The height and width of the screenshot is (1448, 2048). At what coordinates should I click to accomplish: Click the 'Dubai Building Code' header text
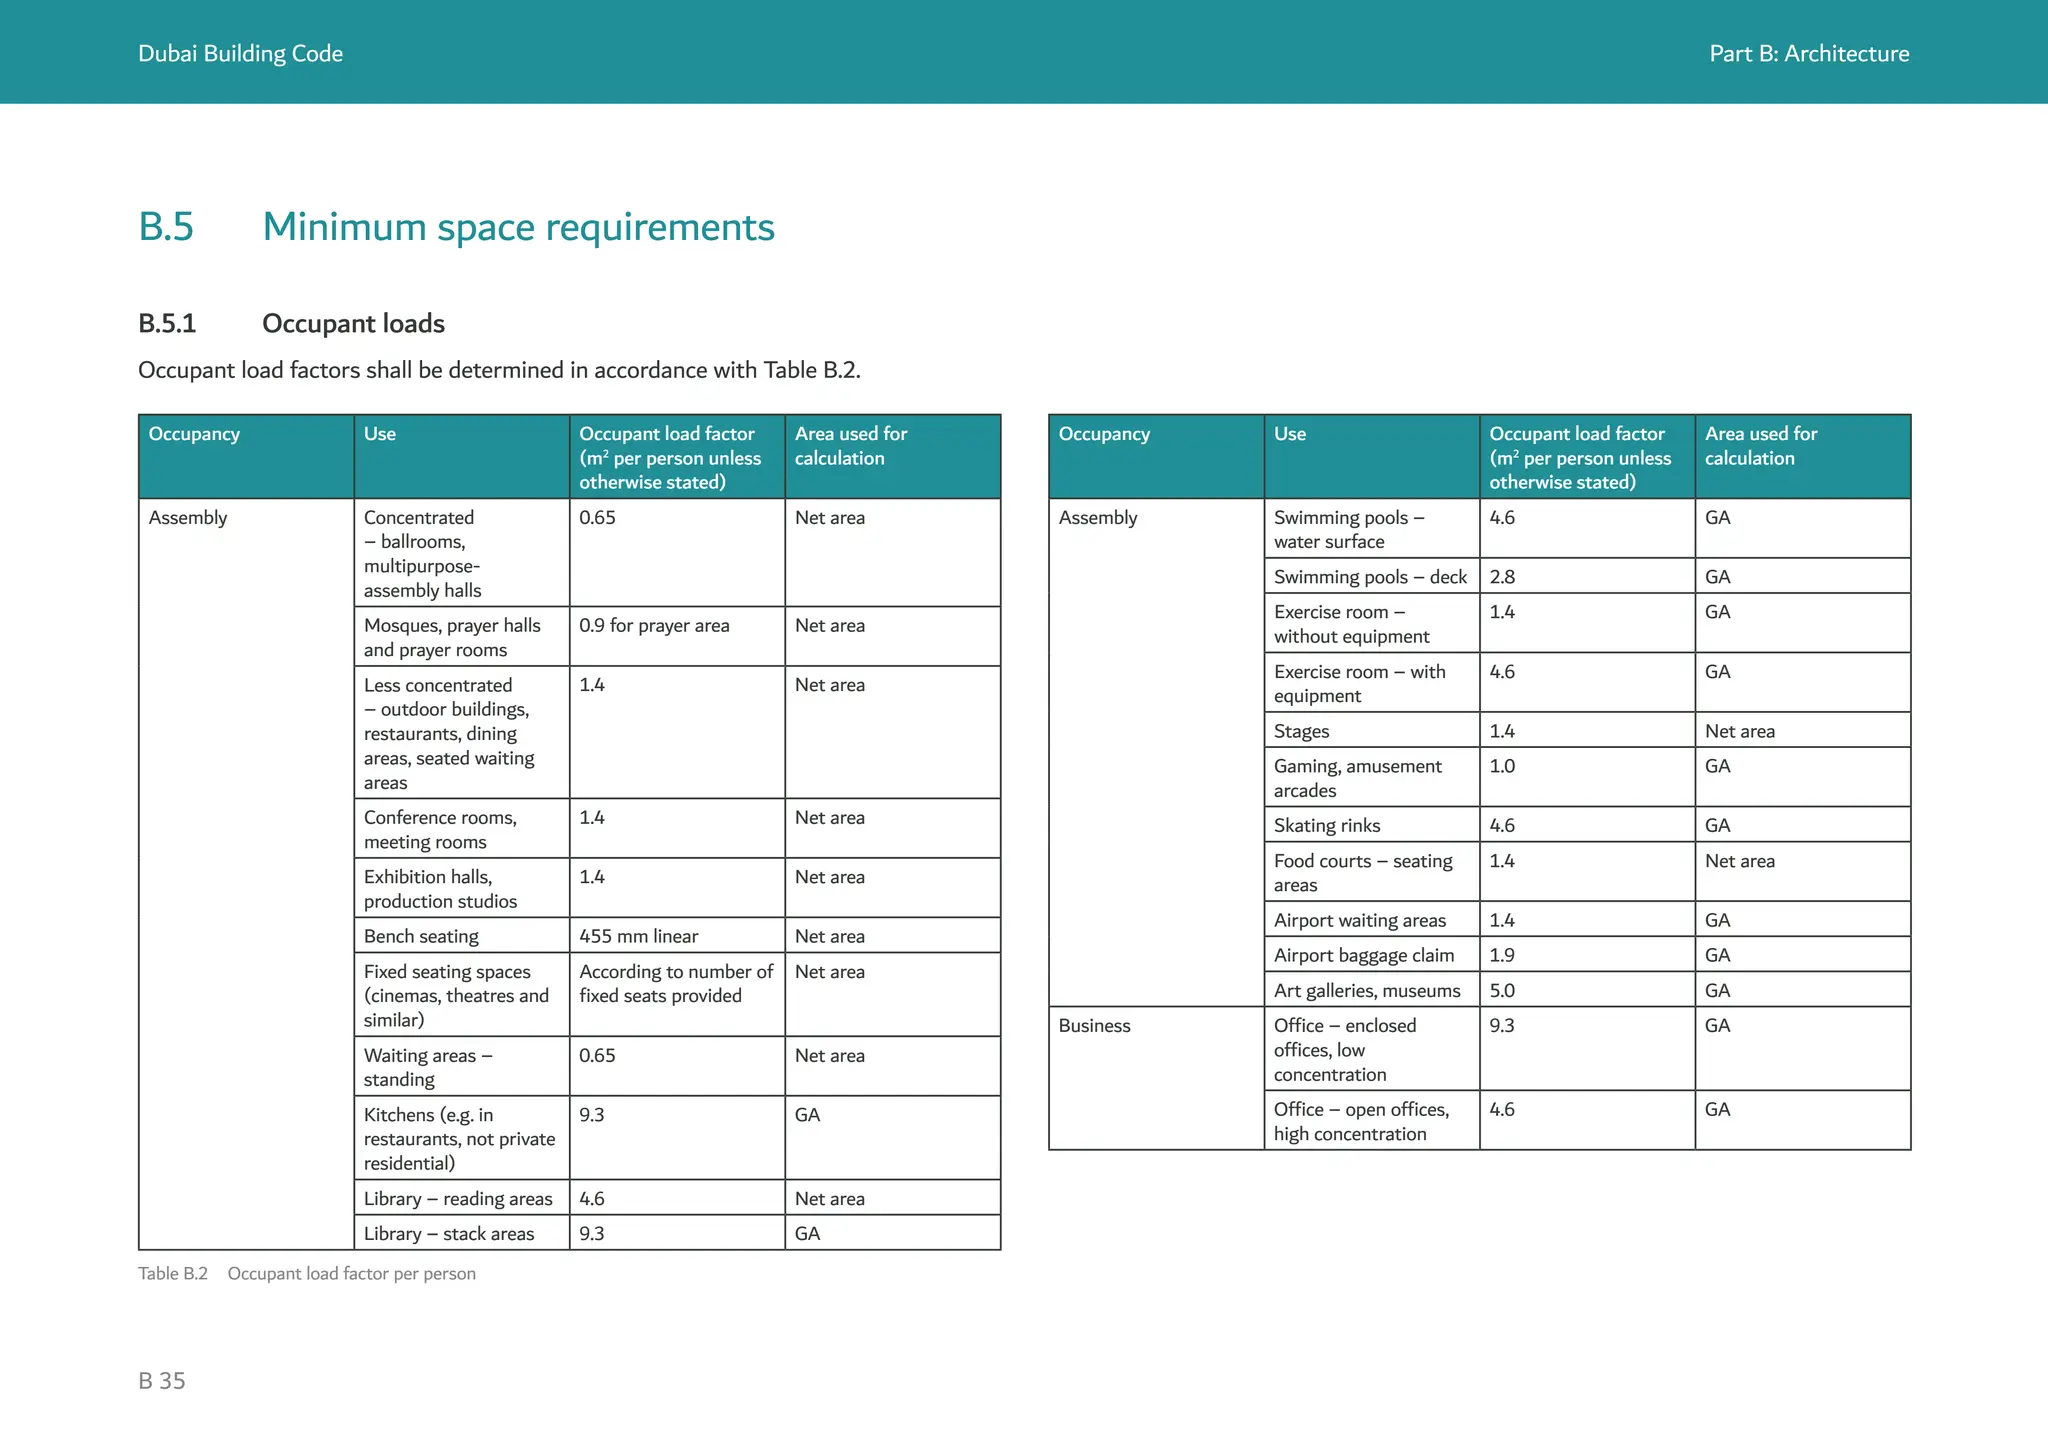pyautogui.click(x=240, y=54)
